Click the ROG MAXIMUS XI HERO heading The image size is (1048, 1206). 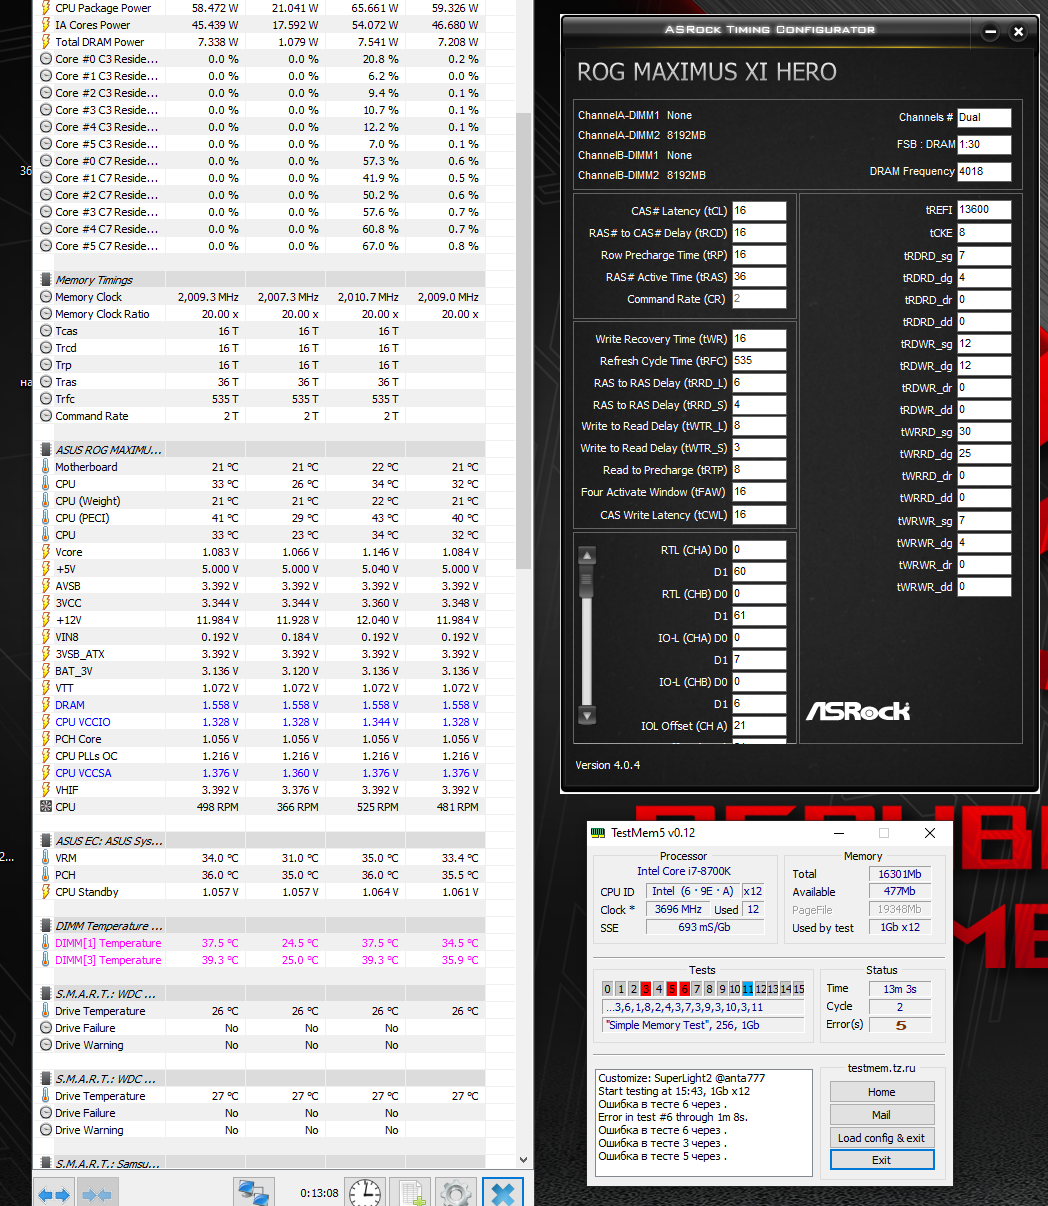707,72
